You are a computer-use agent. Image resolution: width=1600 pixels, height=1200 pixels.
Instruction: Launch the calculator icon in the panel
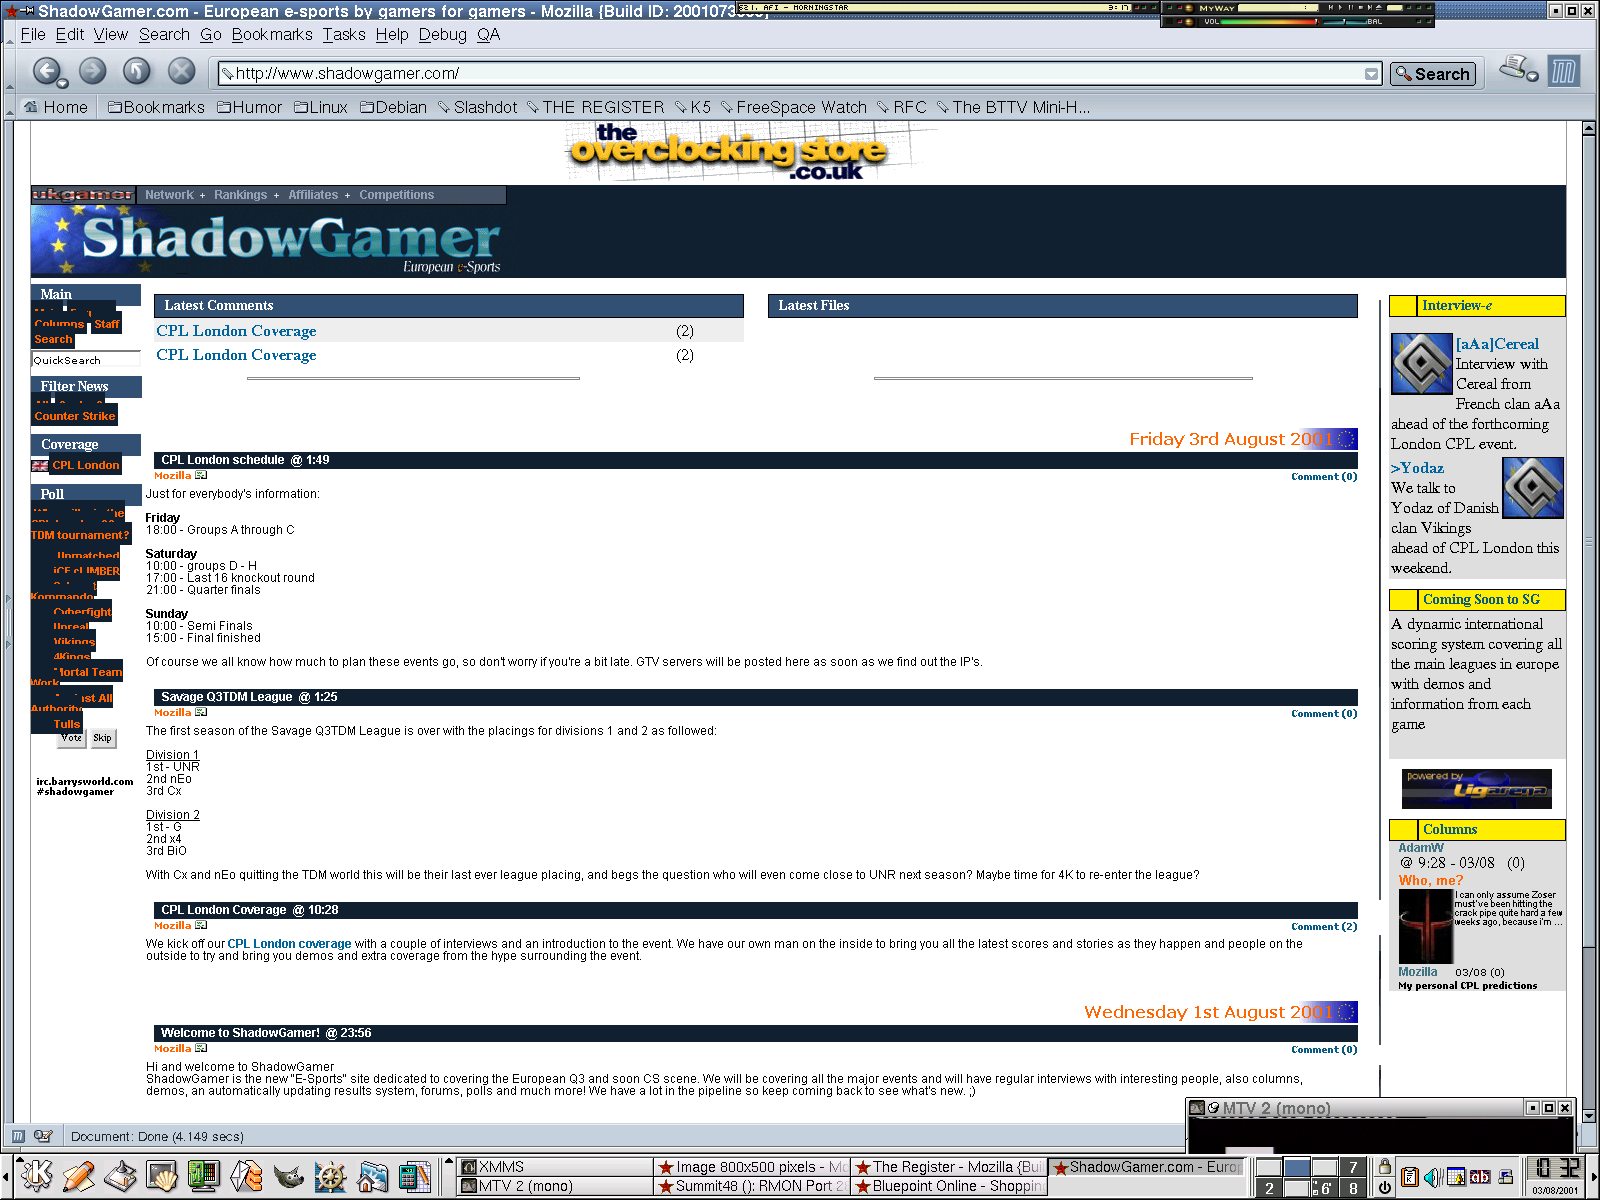414,1176
